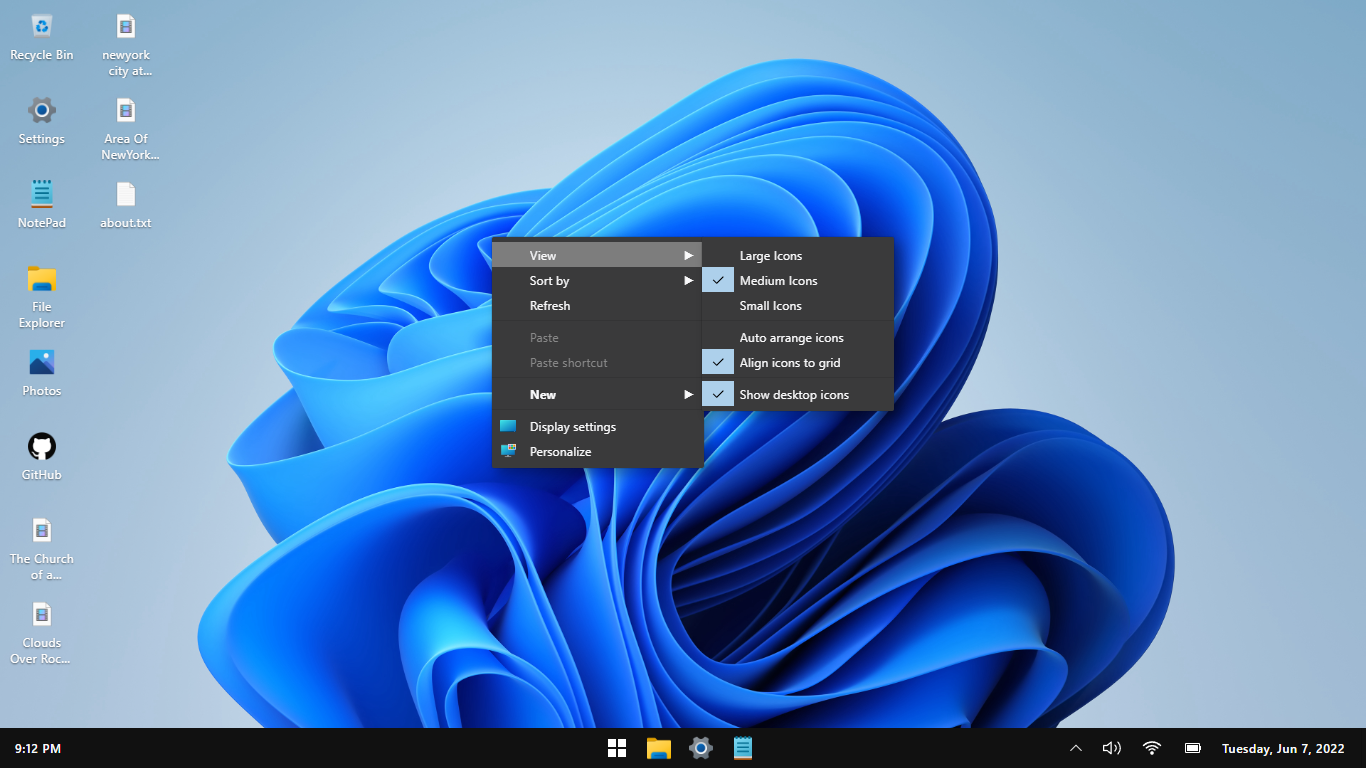Open the Start menu Windows logo
Screen dimensions: 1366x768
point(617,748)
